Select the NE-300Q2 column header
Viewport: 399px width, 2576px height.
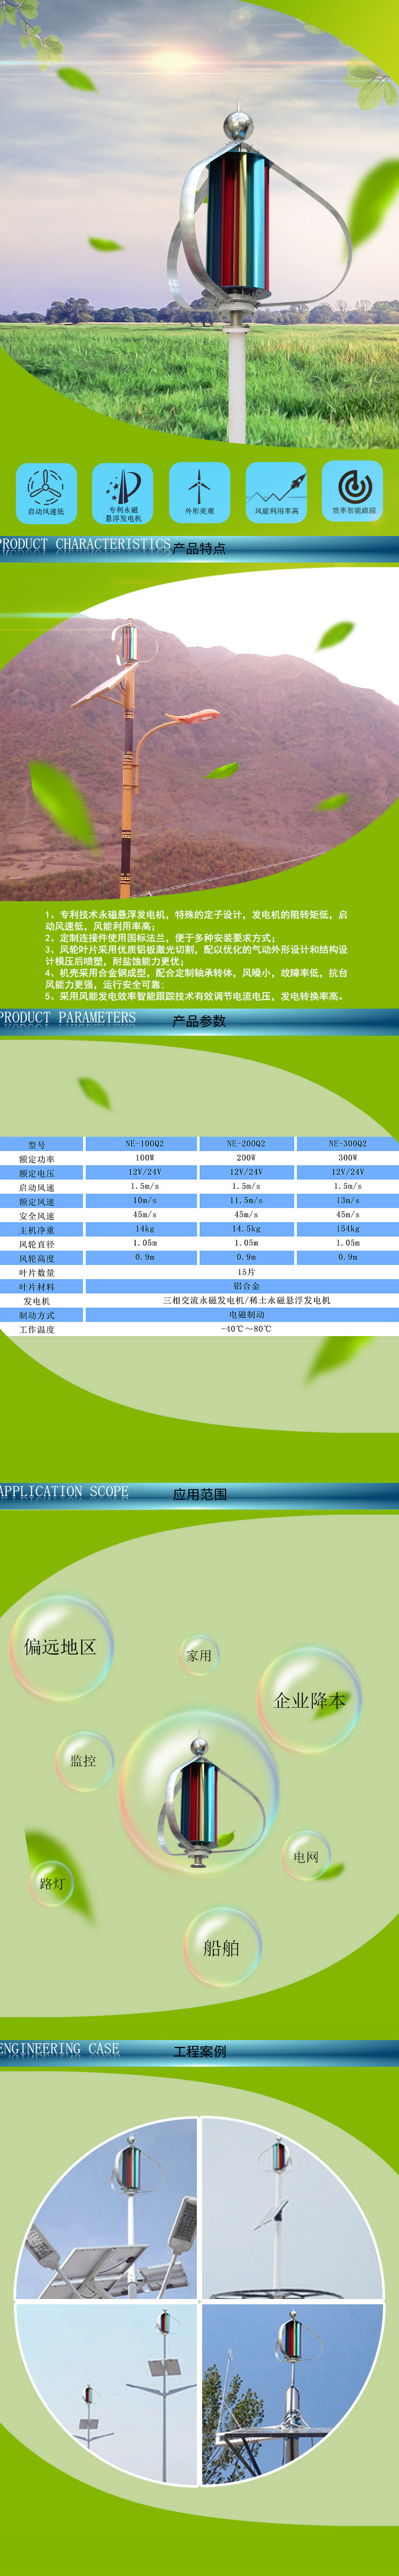(347, 1143)
